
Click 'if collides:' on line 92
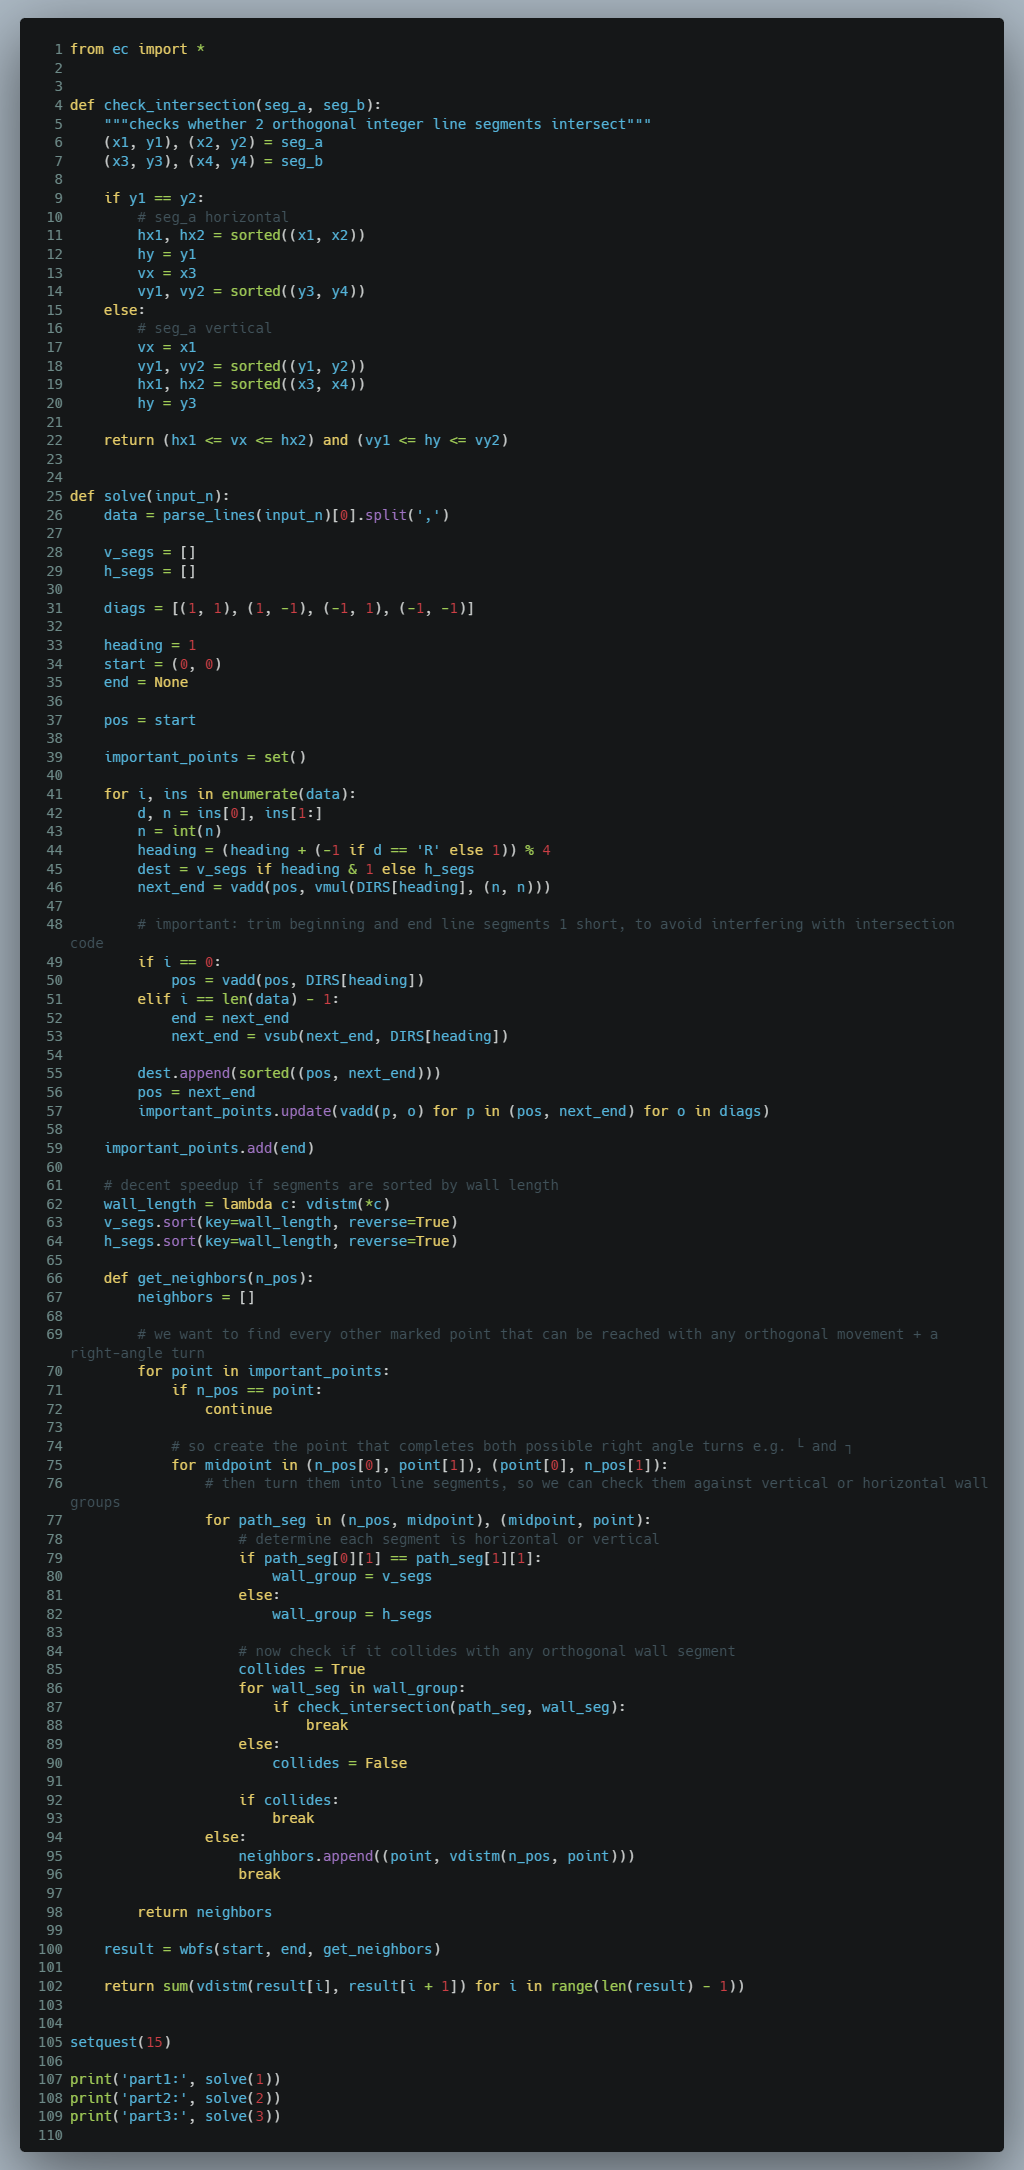[x=289, y=1800]
